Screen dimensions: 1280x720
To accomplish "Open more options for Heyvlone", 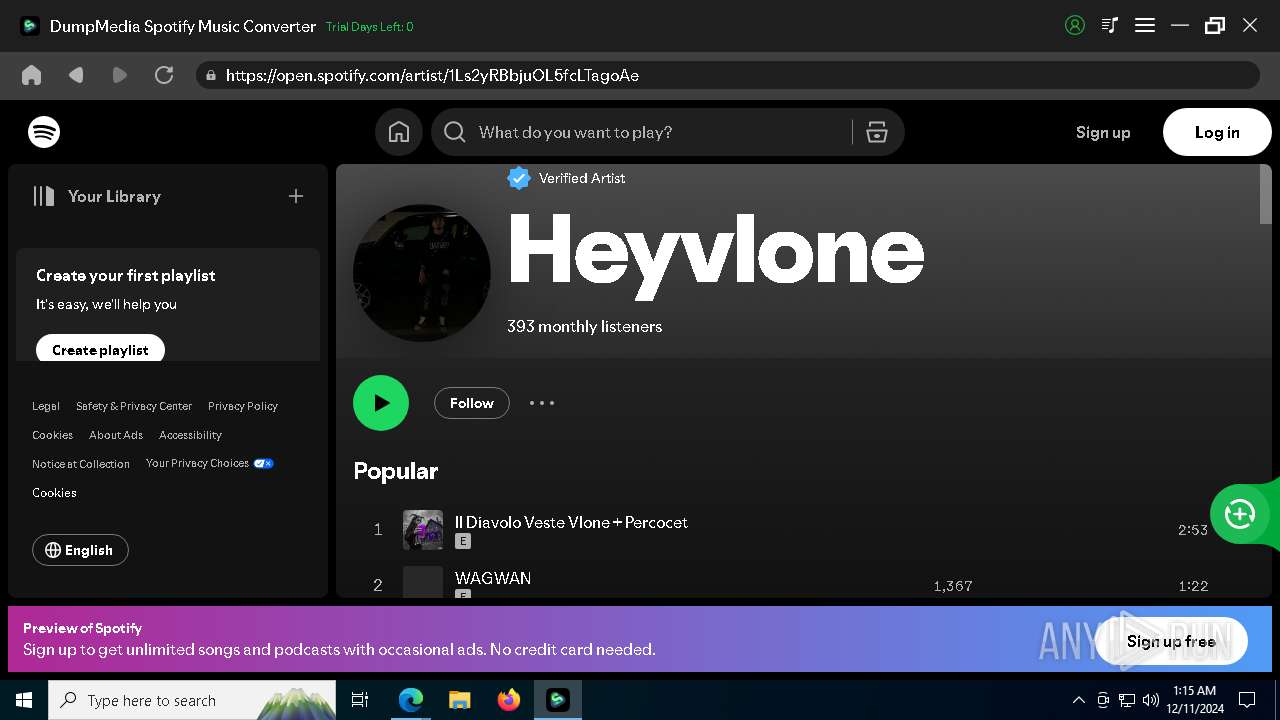I will click(x=542, y=403).
